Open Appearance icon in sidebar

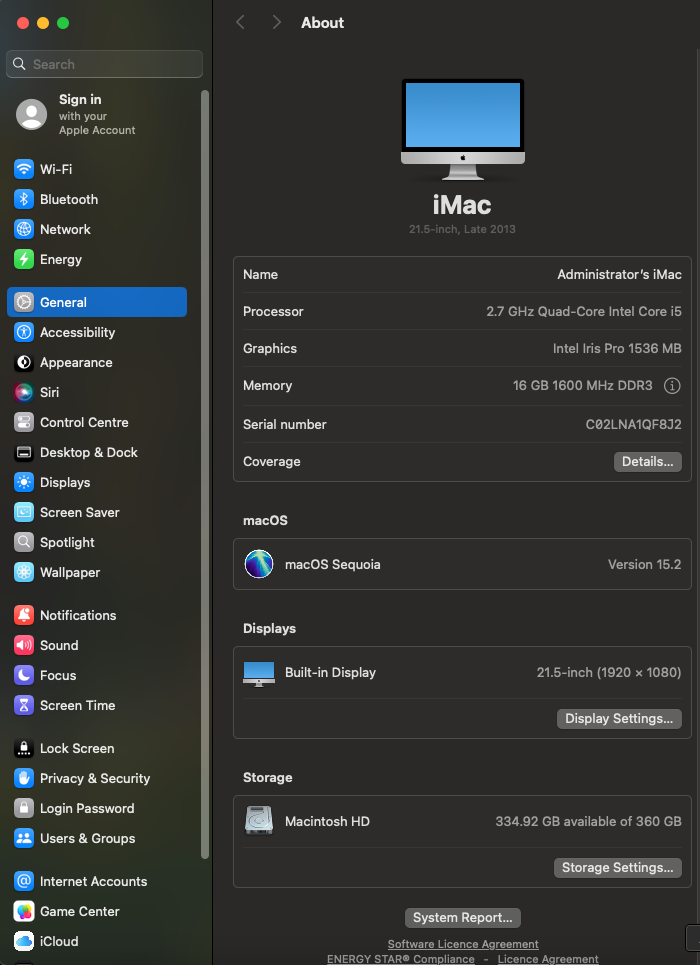coord(24,362)
